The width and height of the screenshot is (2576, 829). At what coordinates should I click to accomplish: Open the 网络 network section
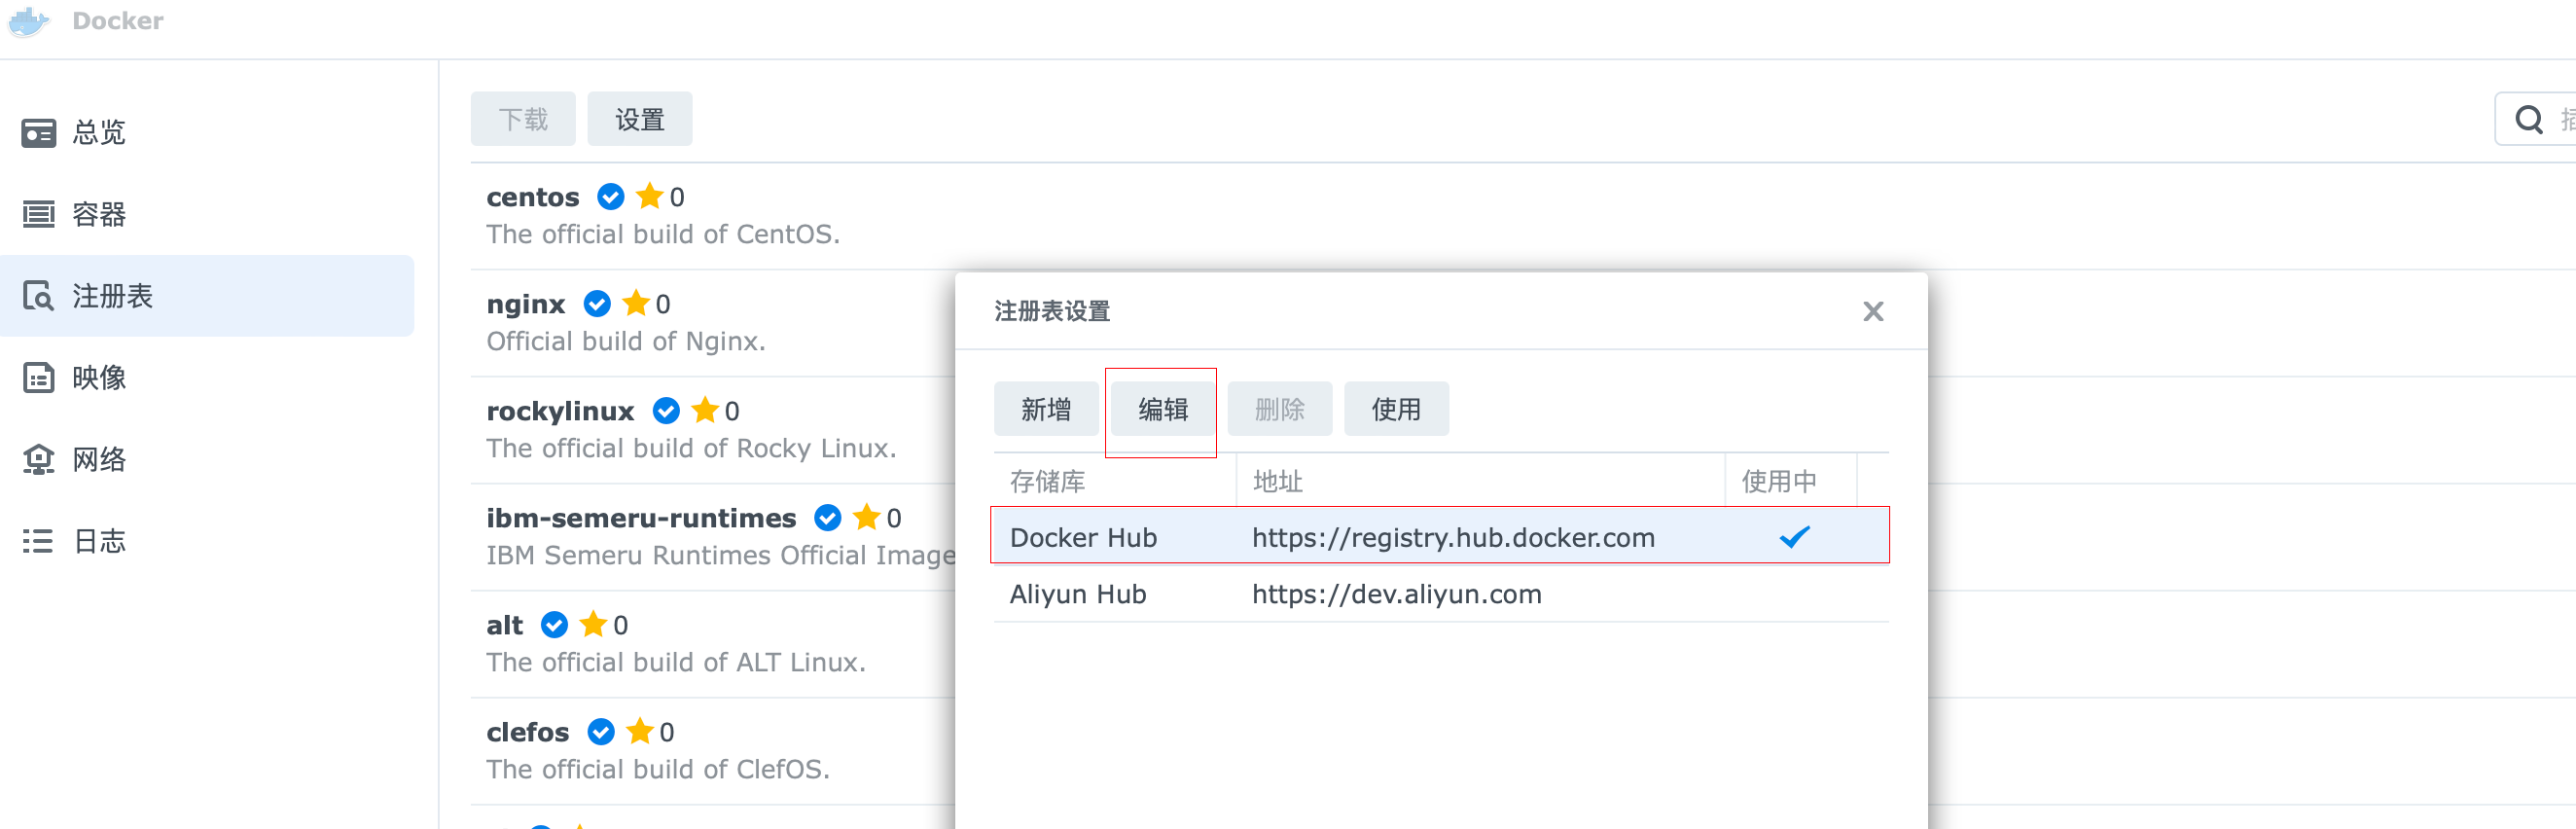click(x=207, y=460)
